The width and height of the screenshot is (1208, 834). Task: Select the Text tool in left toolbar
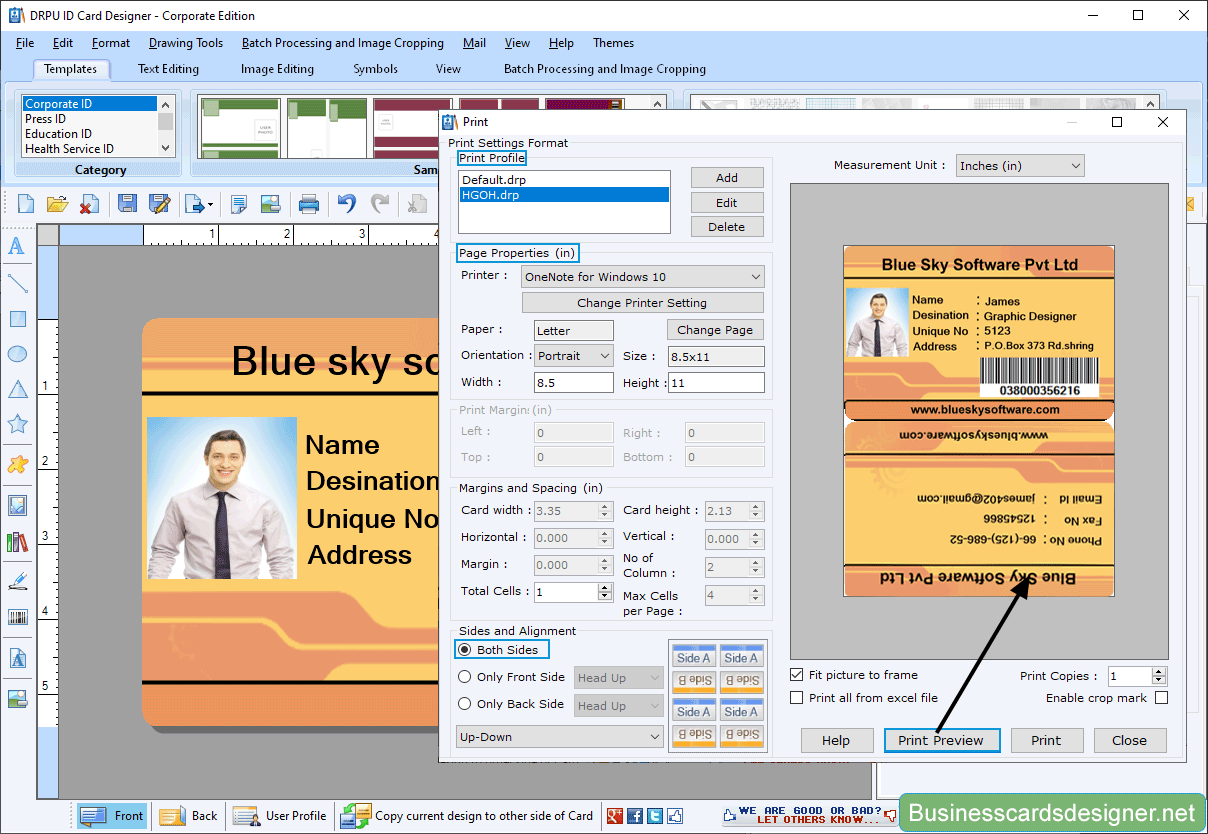[17, 247]
